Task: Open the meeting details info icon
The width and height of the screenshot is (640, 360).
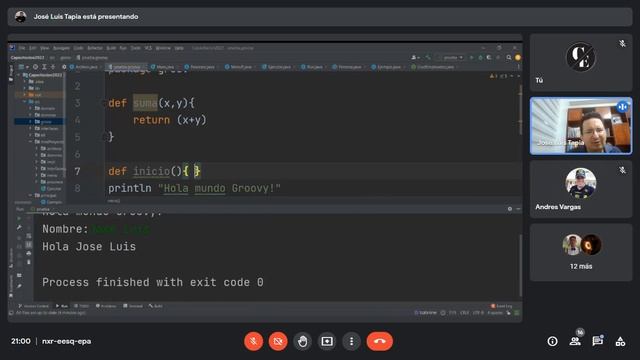Action: (x=552, y=341)
